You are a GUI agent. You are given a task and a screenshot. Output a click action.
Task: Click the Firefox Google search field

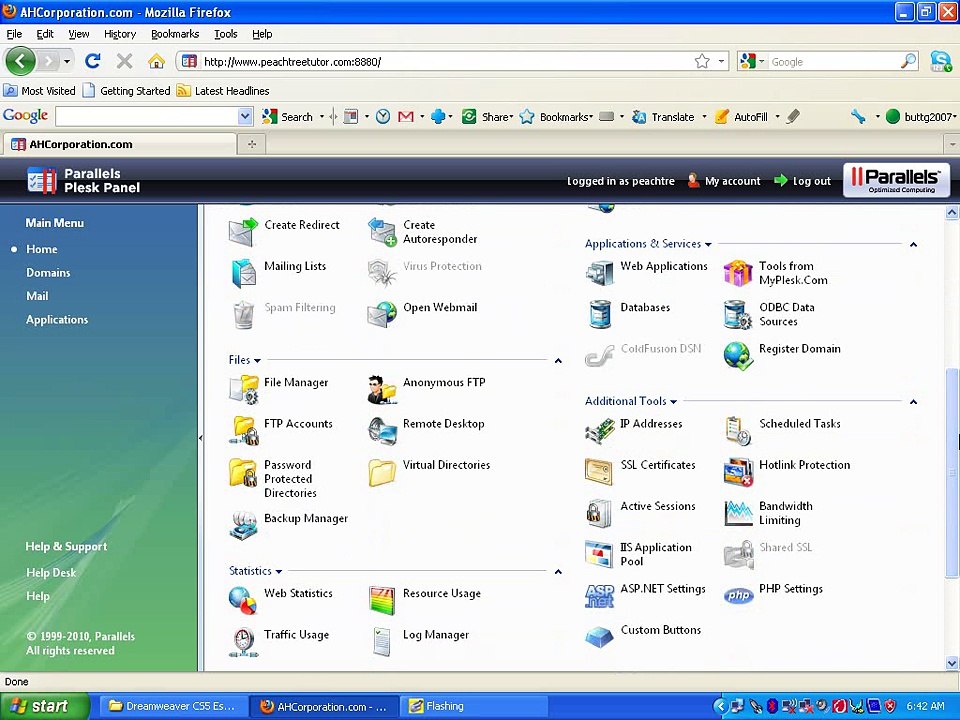coord(834,61)
